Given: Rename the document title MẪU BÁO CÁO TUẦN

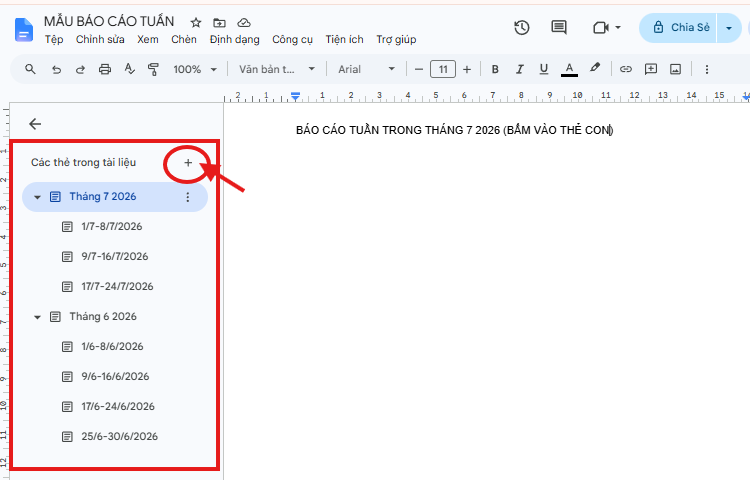Looking at the screenshot, I should (x=109, y=22).
